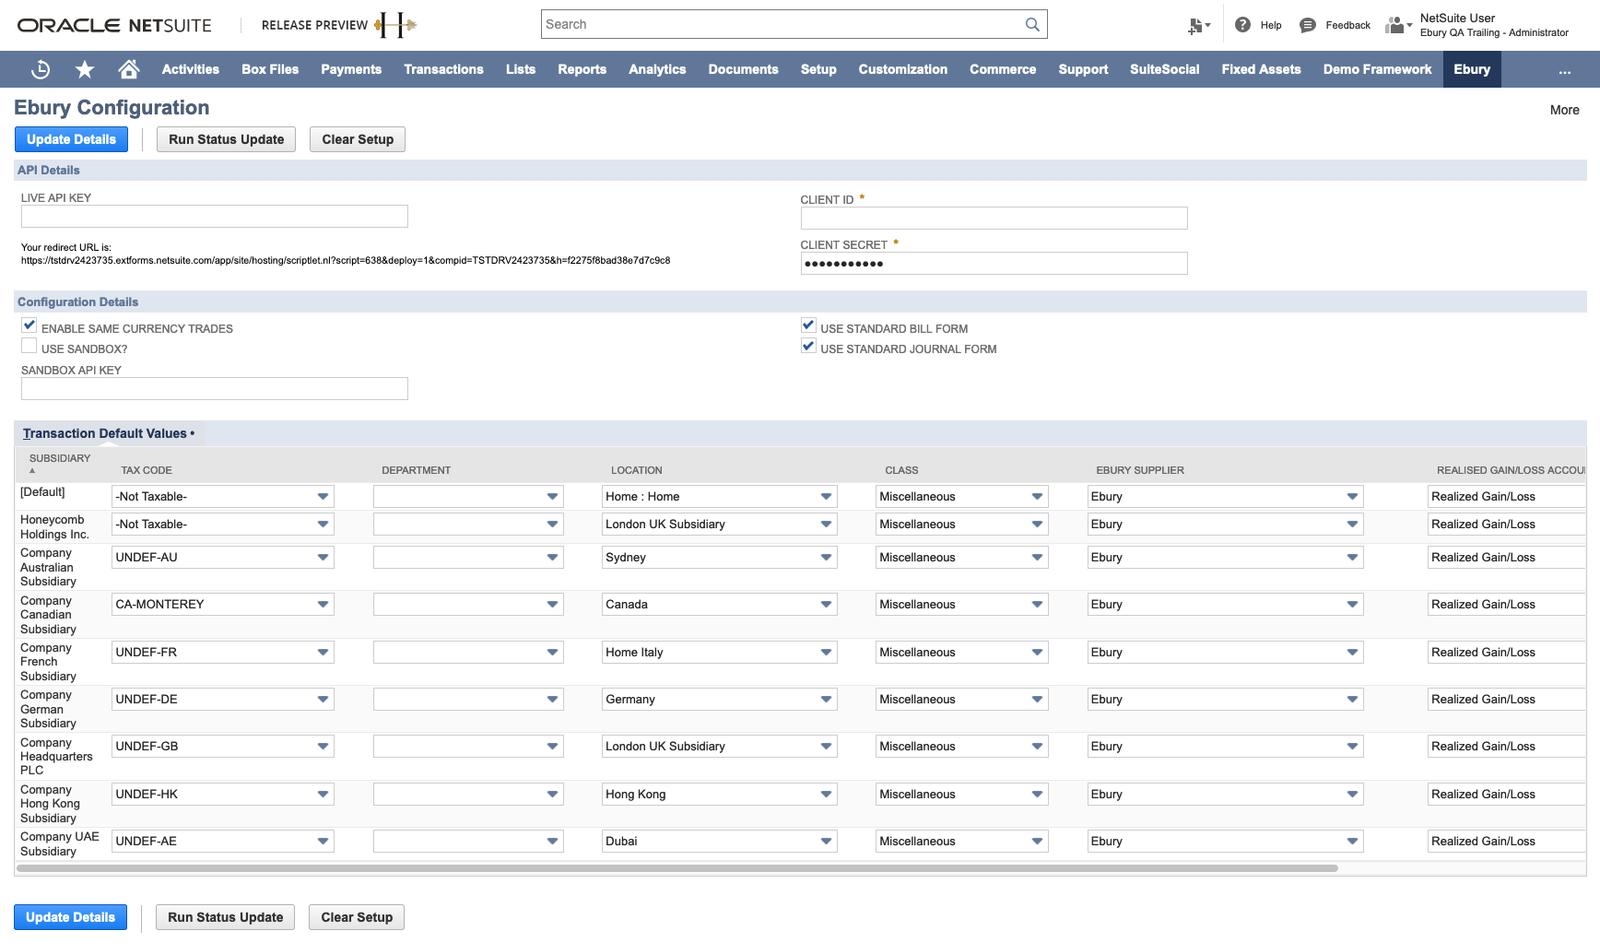Click top Clear Setup button
The height and width of the screenshot is (944, 1600).
point(358,139)
